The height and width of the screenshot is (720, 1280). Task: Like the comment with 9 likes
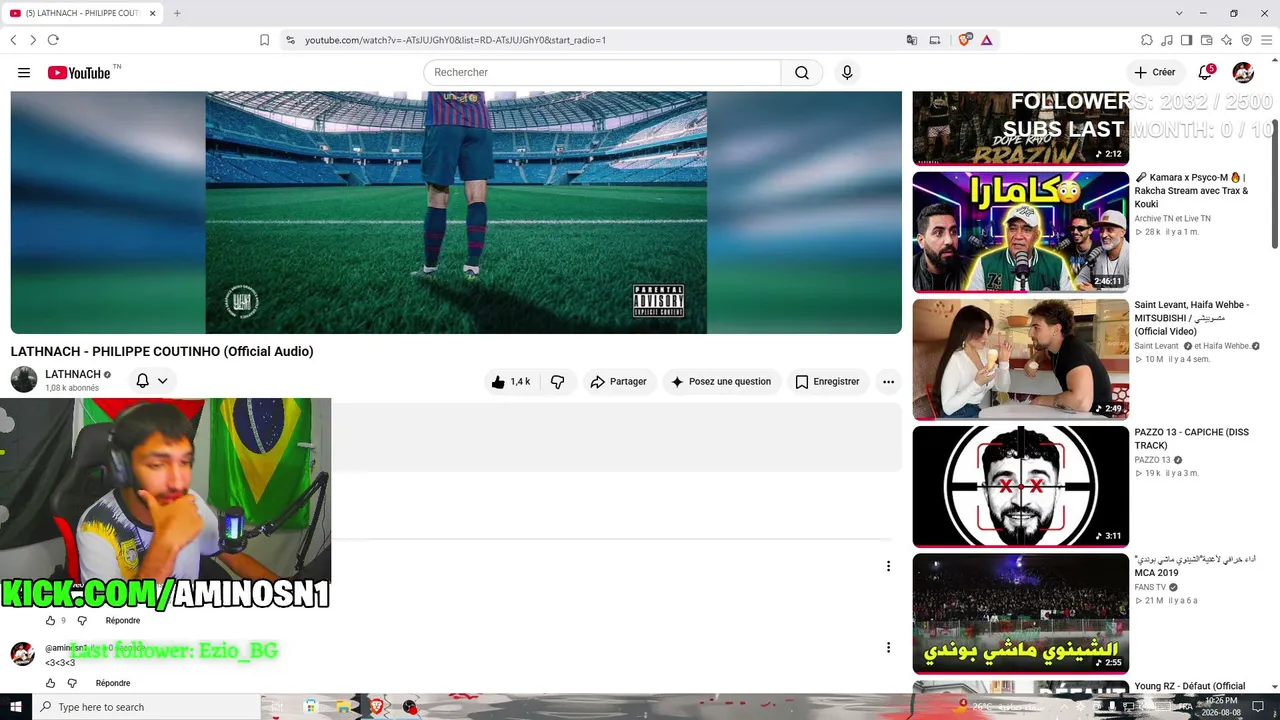pyautogui.click(x=51, y=620)
